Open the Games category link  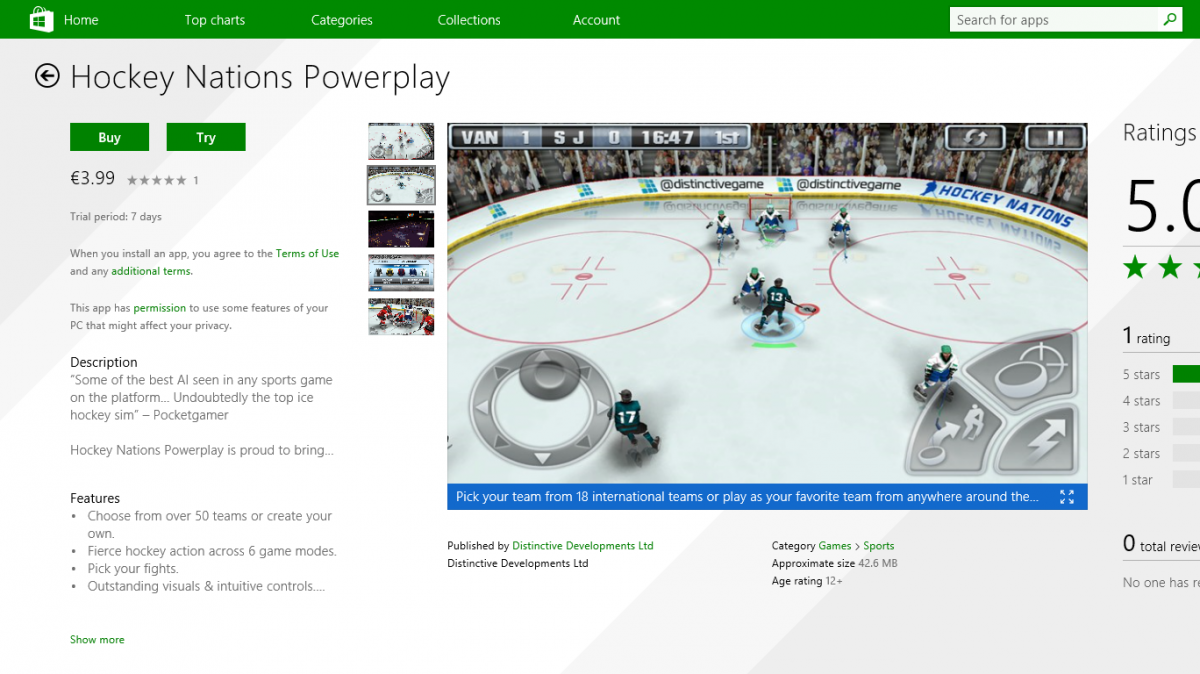point(835,546)
